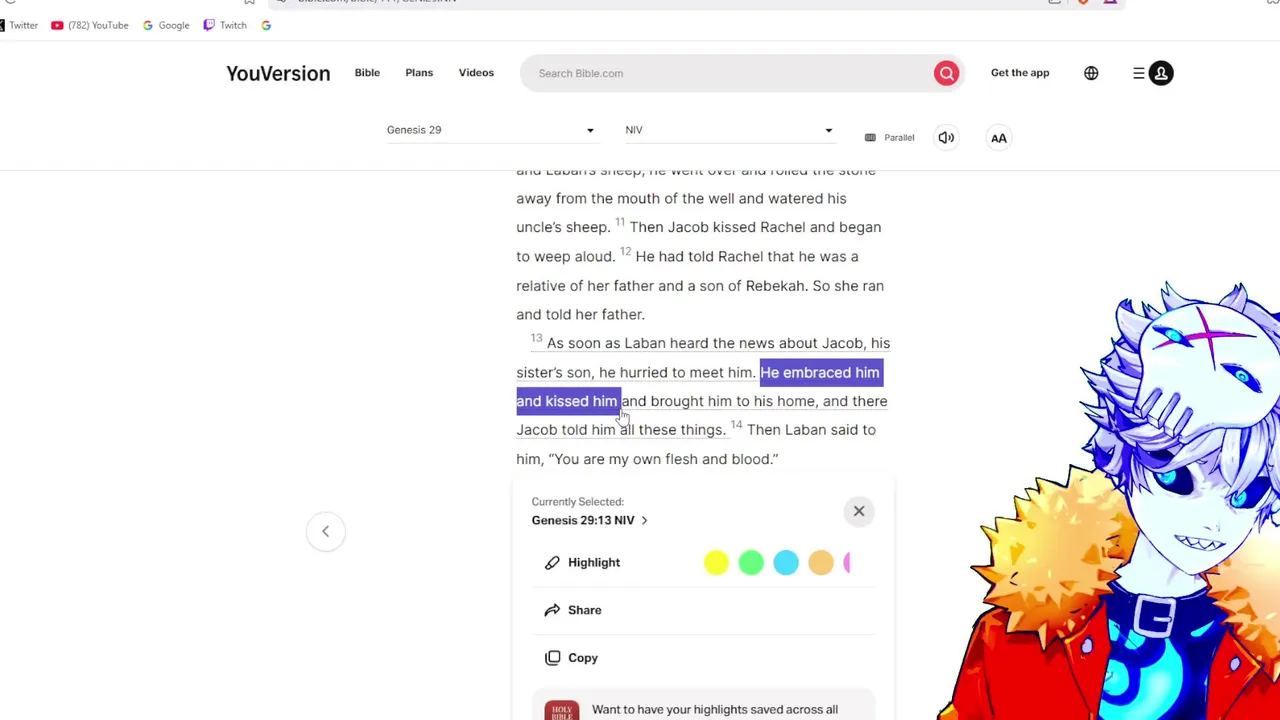Click the selected text "He embraced him"
The image size is (1280, 720).
[x=820, y=372]
